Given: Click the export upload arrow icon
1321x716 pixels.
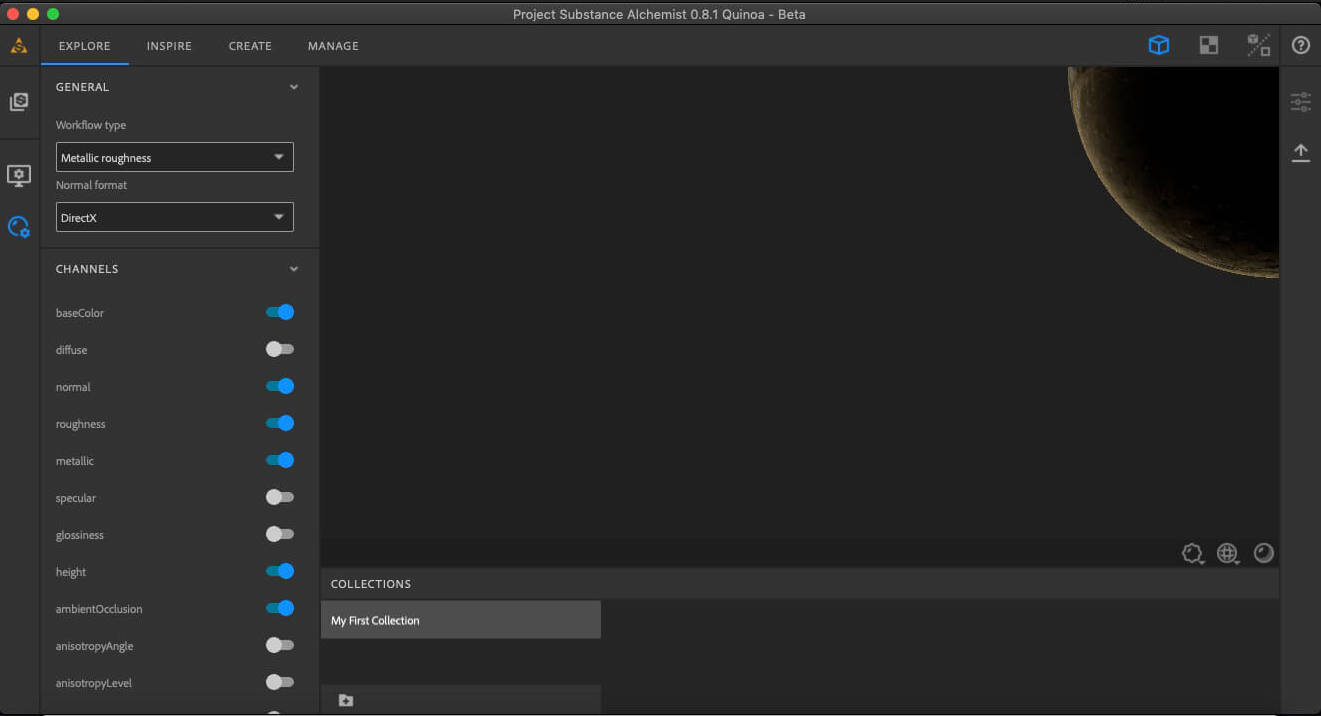Looking at the screenshot, I should pyautogui.click(x=1300, y=152).
